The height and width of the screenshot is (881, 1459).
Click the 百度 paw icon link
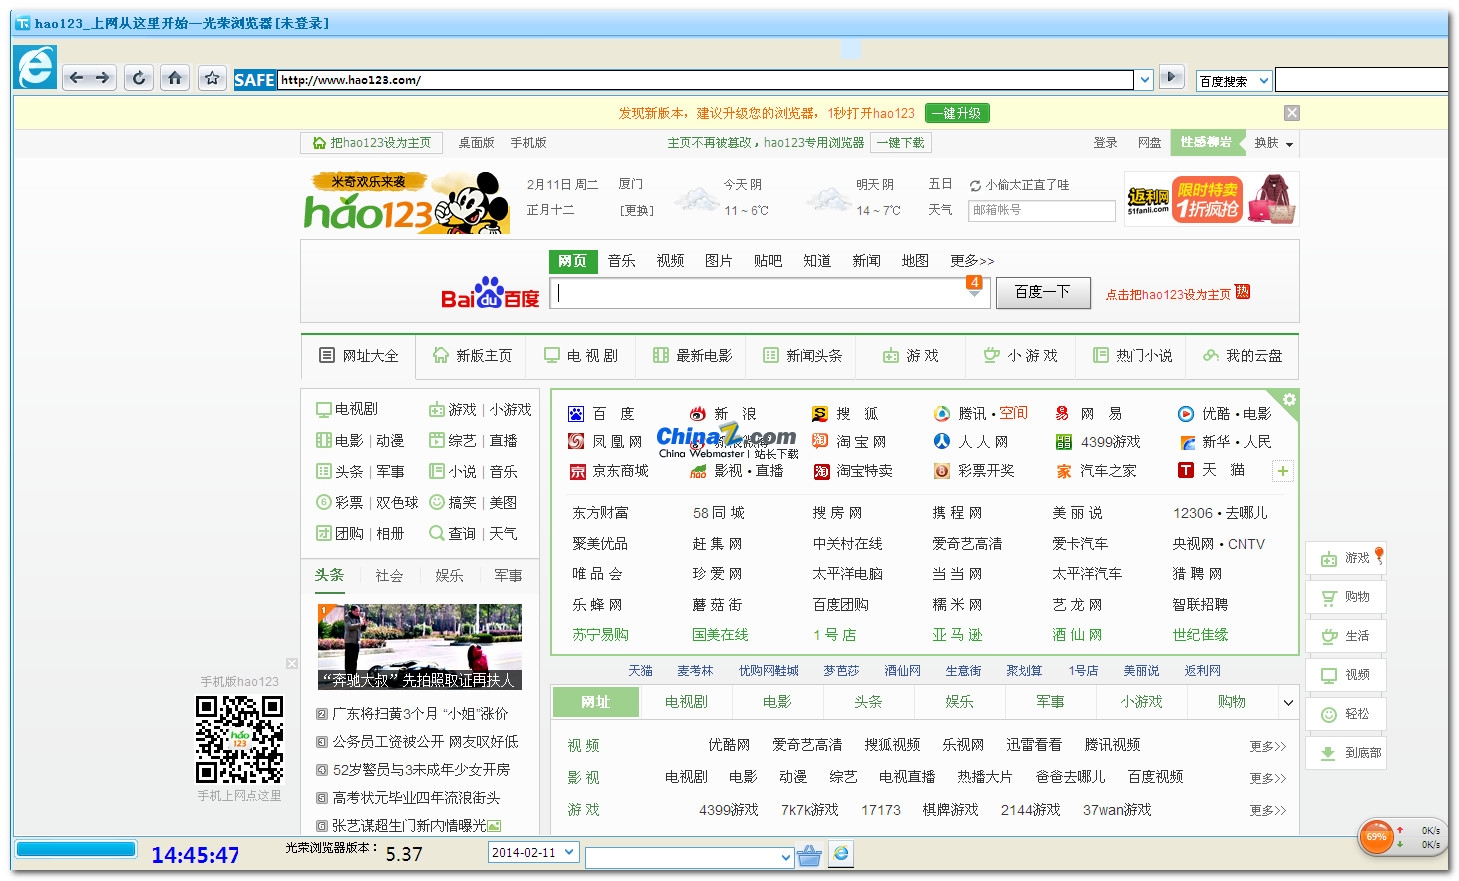tap(576, 414)
